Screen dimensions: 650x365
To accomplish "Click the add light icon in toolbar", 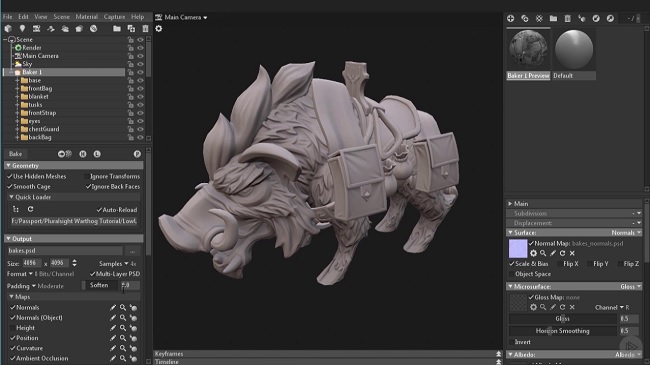I will [x=22, y=29].
